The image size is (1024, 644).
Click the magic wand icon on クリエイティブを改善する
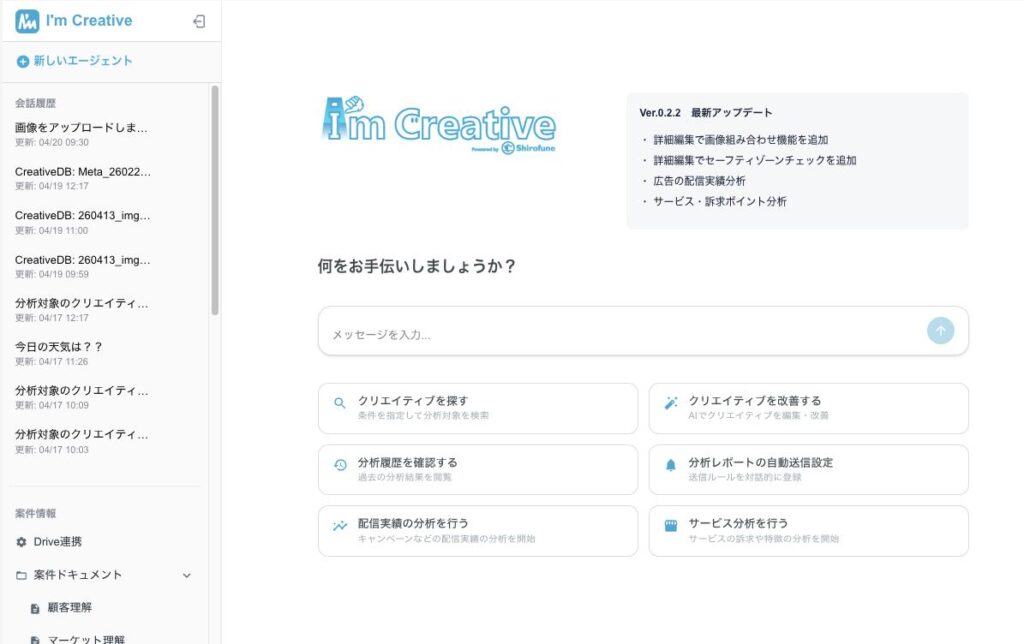671,403
